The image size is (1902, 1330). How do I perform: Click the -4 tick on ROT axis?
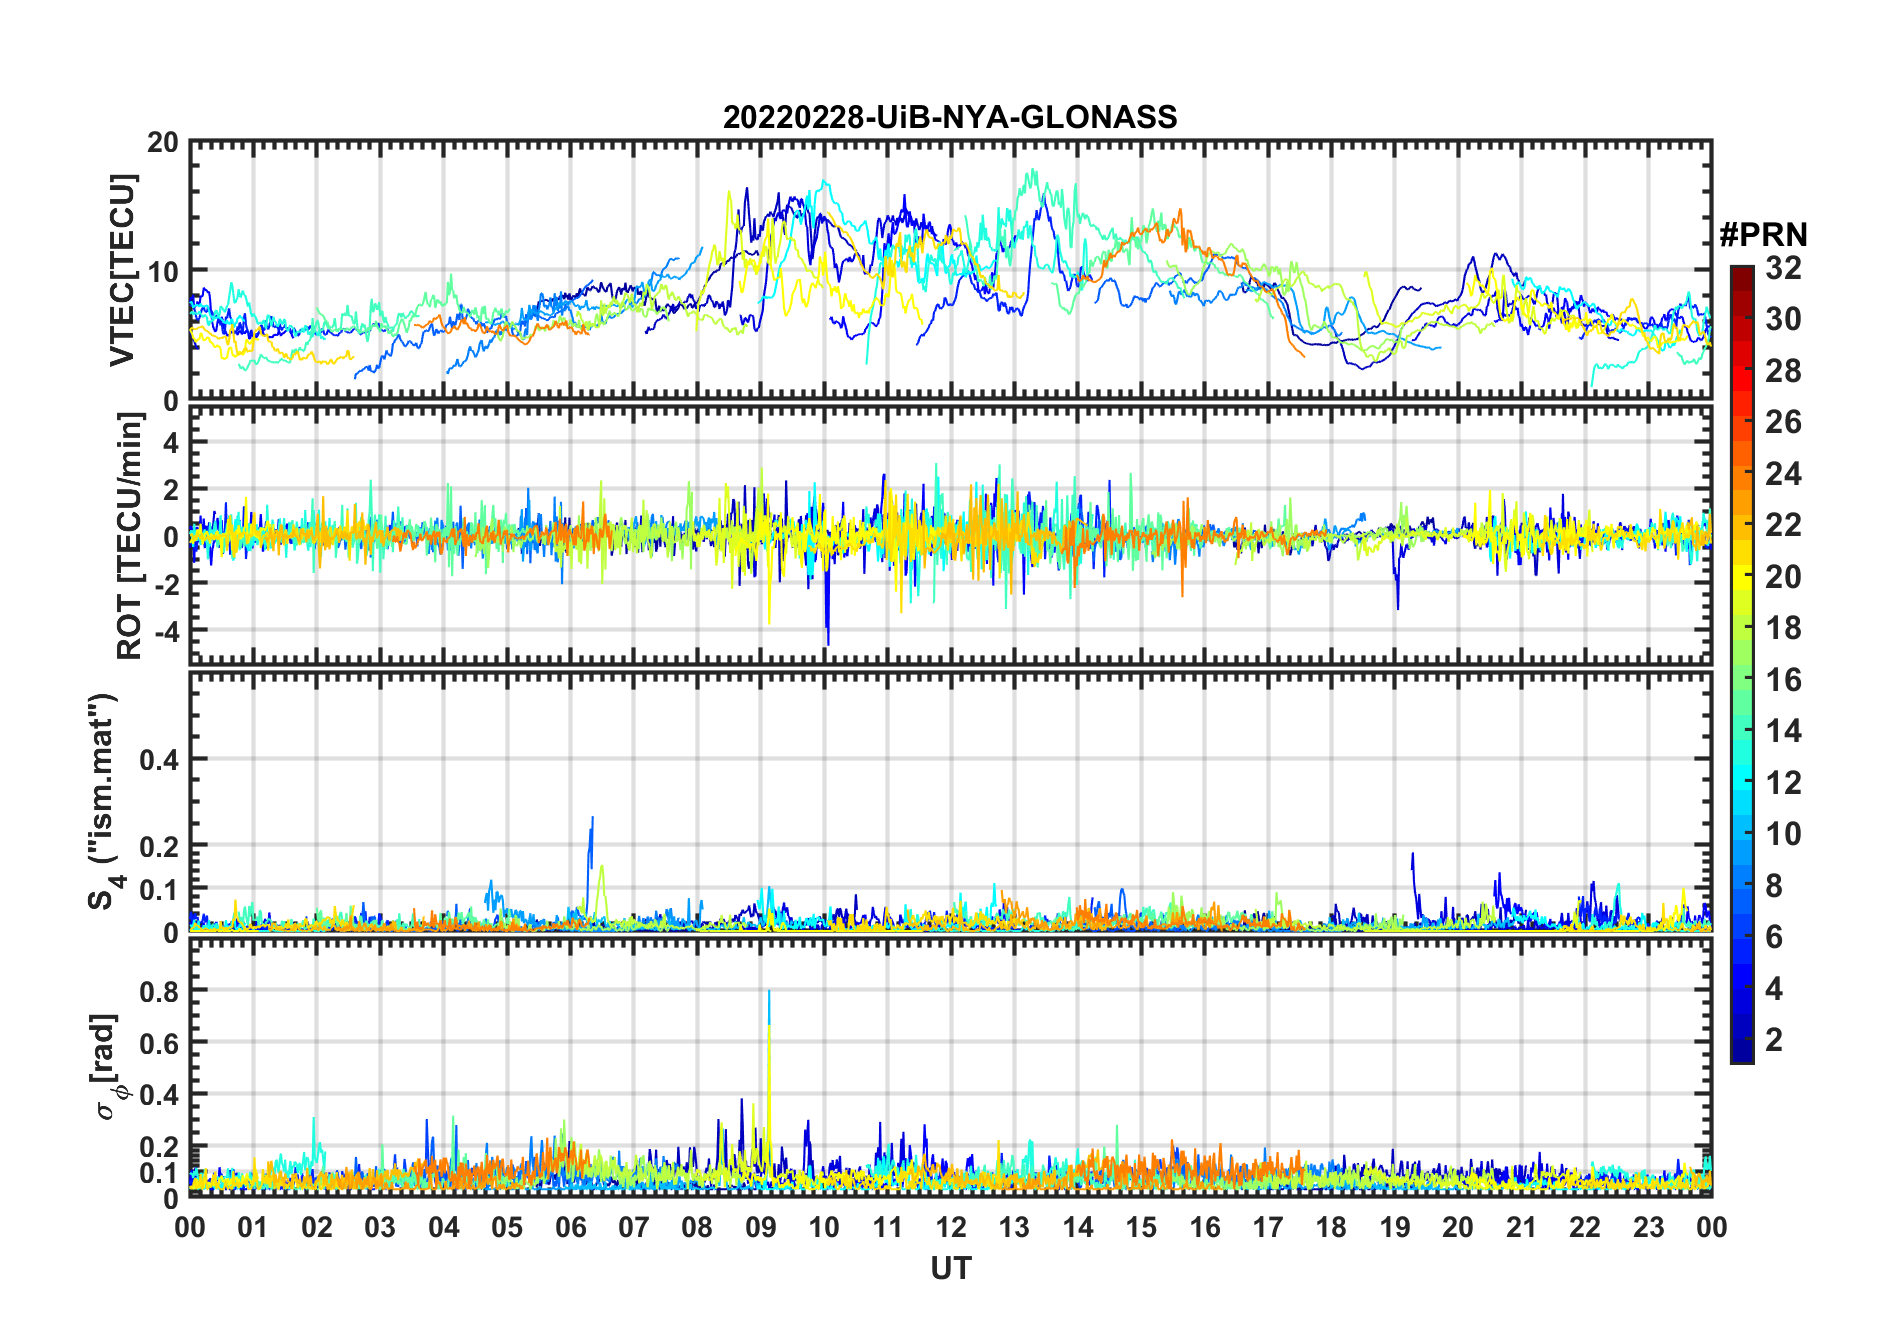click(167, 631)
